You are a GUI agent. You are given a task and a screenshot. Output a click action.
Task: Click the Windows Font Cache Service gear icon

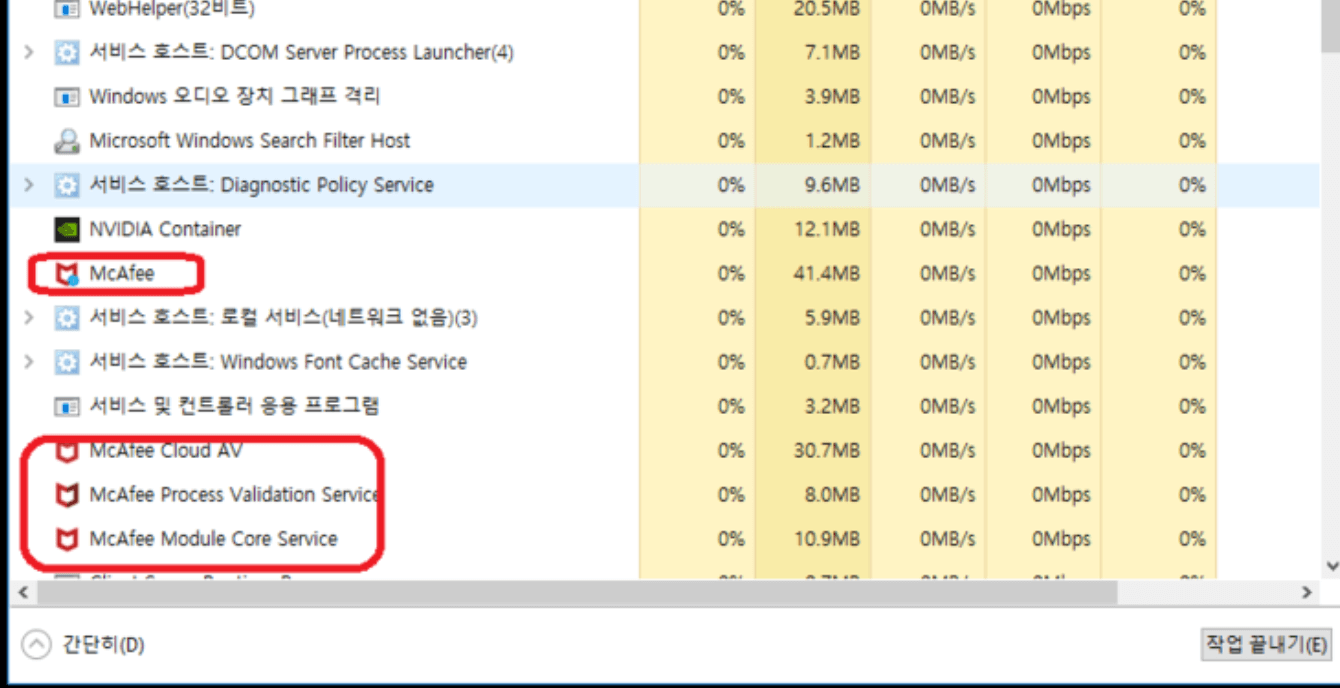pyautogui.click(x=66, y=362)
